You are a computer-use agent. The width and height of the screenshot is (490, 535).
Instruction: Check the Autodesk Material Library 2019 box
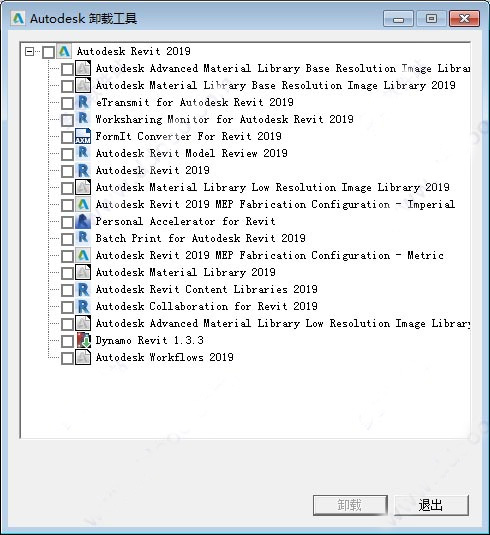(x=67, y=273)
